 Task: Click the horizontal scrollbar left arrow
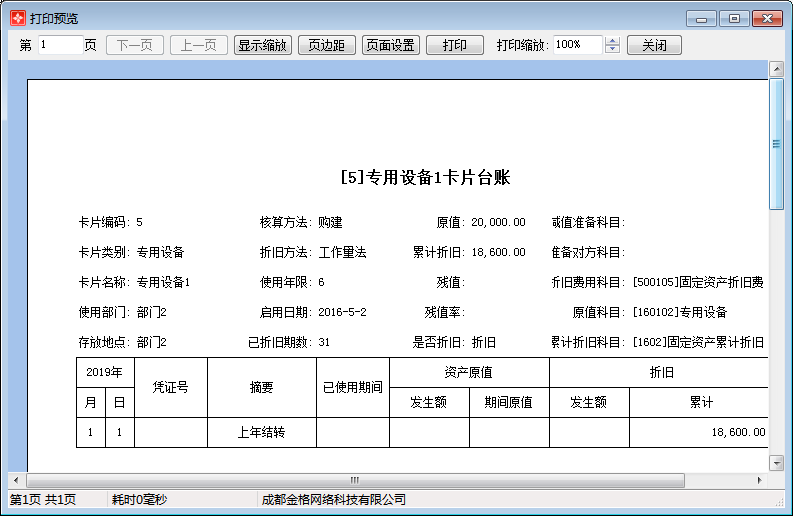pos(15,480)
